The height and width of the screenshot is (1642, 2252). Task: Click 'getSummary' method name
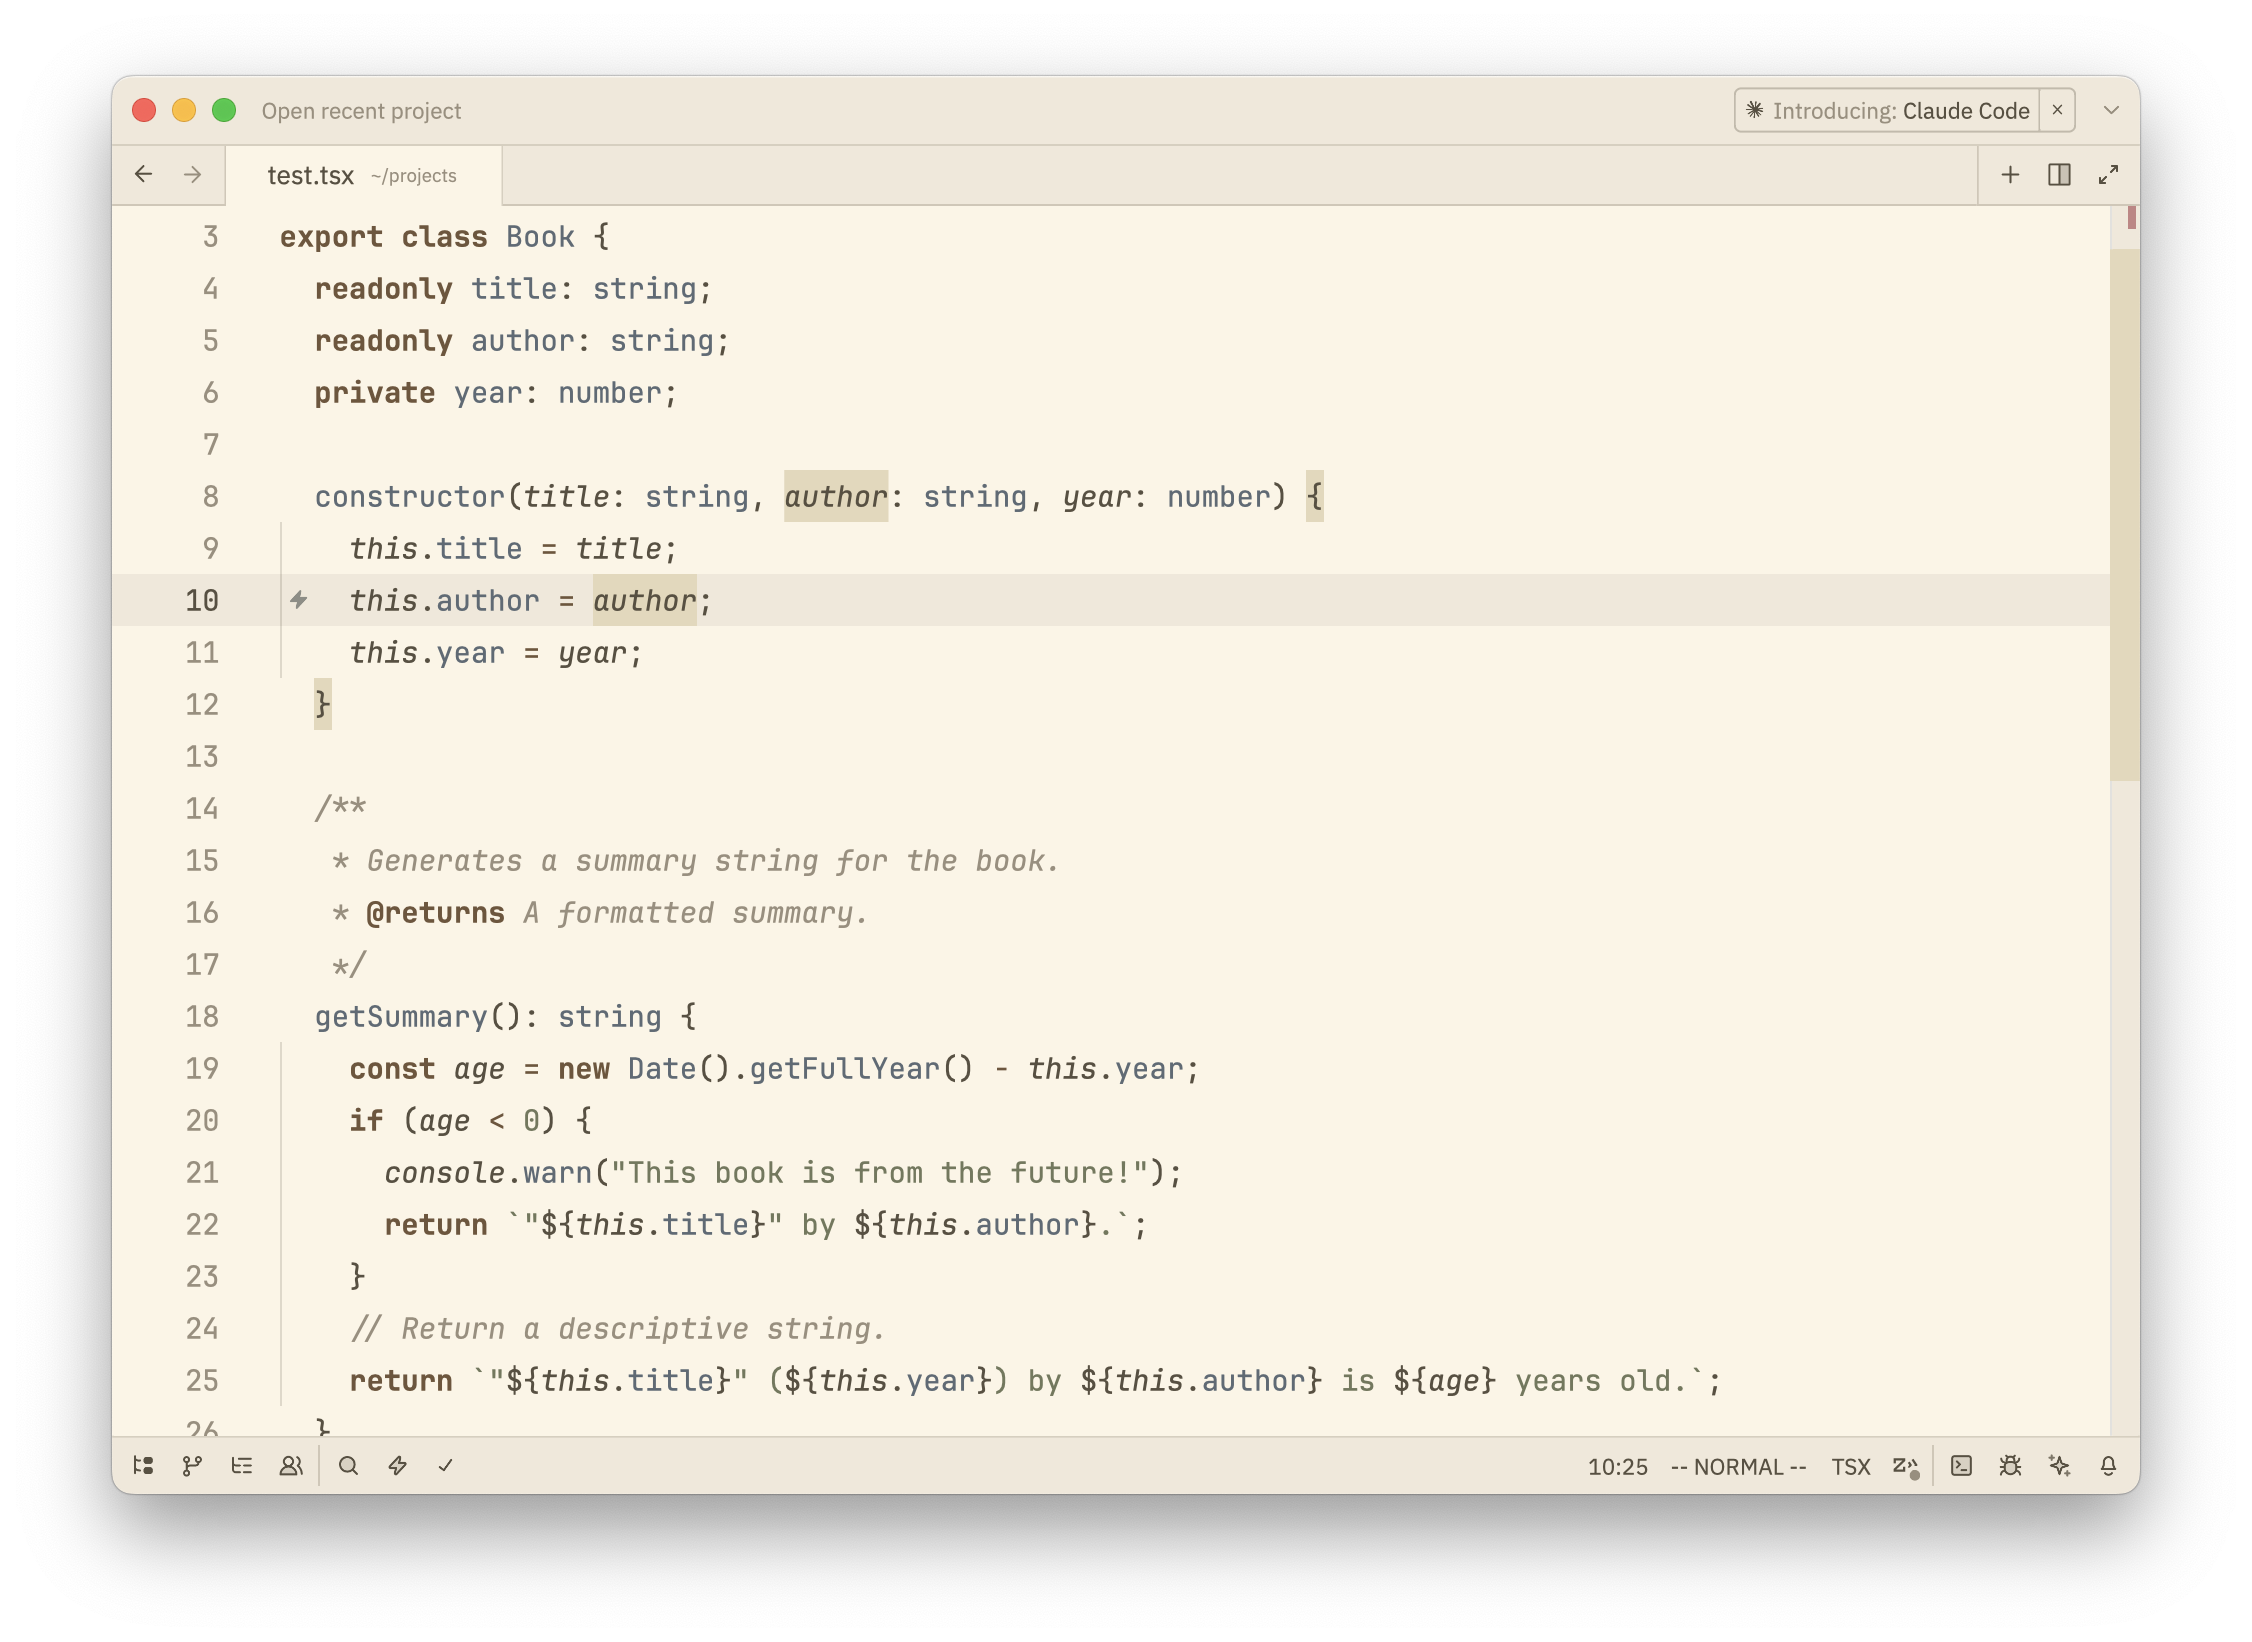point(401,1017)
